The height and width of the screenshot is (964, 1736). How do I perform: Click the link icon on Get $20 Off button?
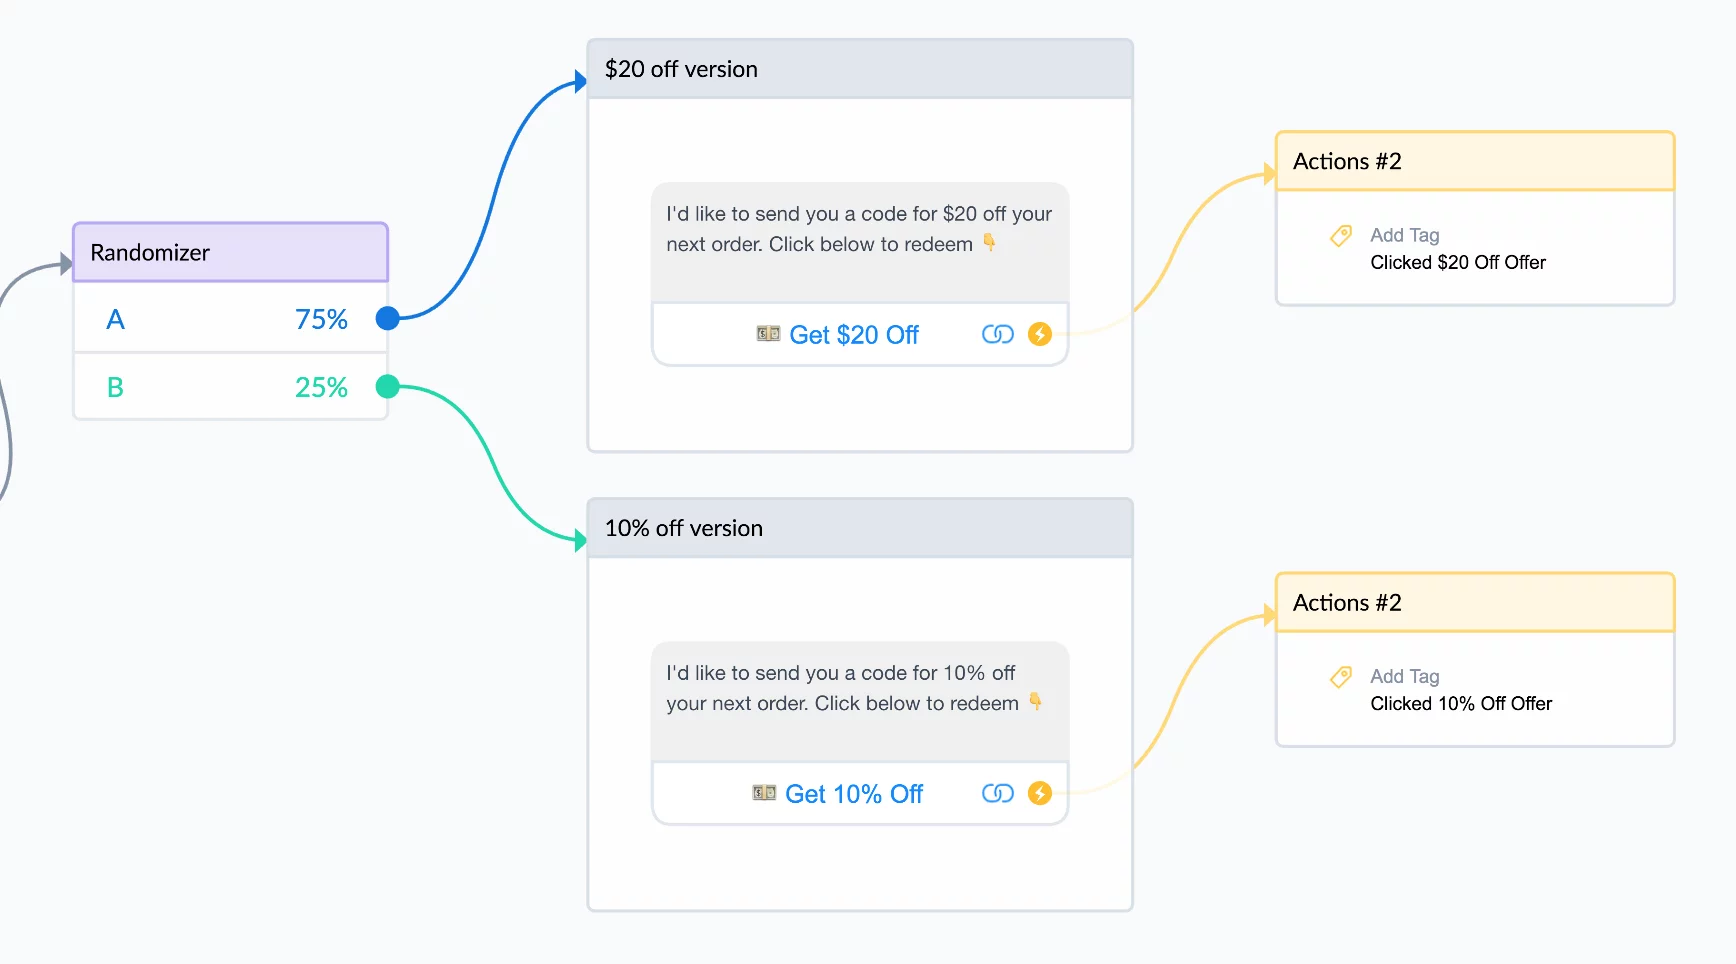[x=997, y=334]
